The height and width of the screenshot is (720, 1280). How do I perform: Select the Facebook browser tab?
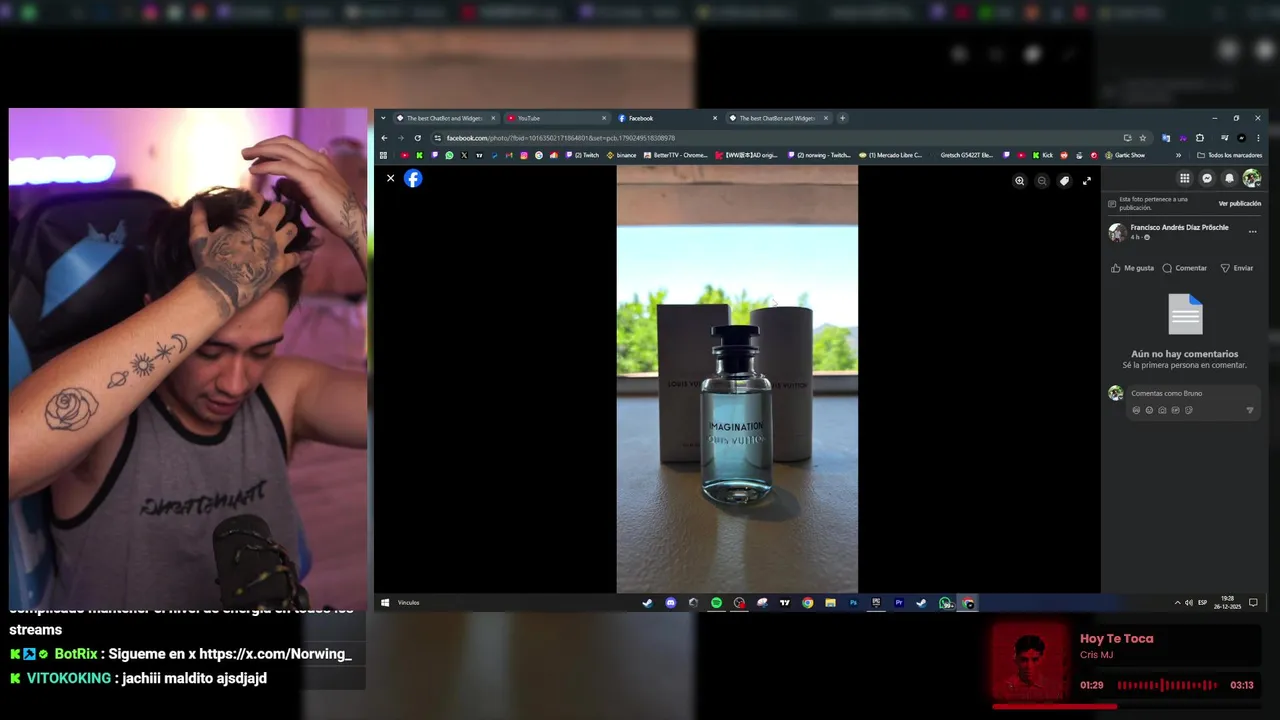[668, 118]
